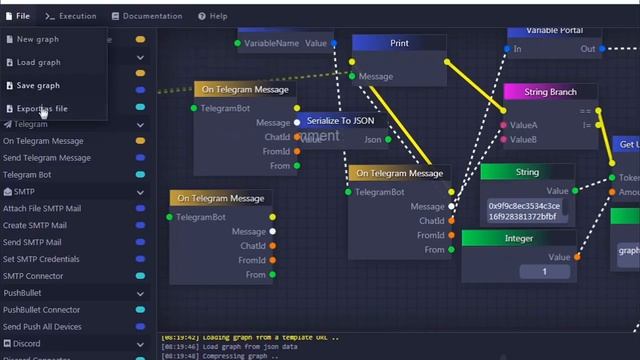The width and height of the screenshot is (640, 360).
Task: Select Send Push All Devices entry
Action: click(x=42, y=327)
